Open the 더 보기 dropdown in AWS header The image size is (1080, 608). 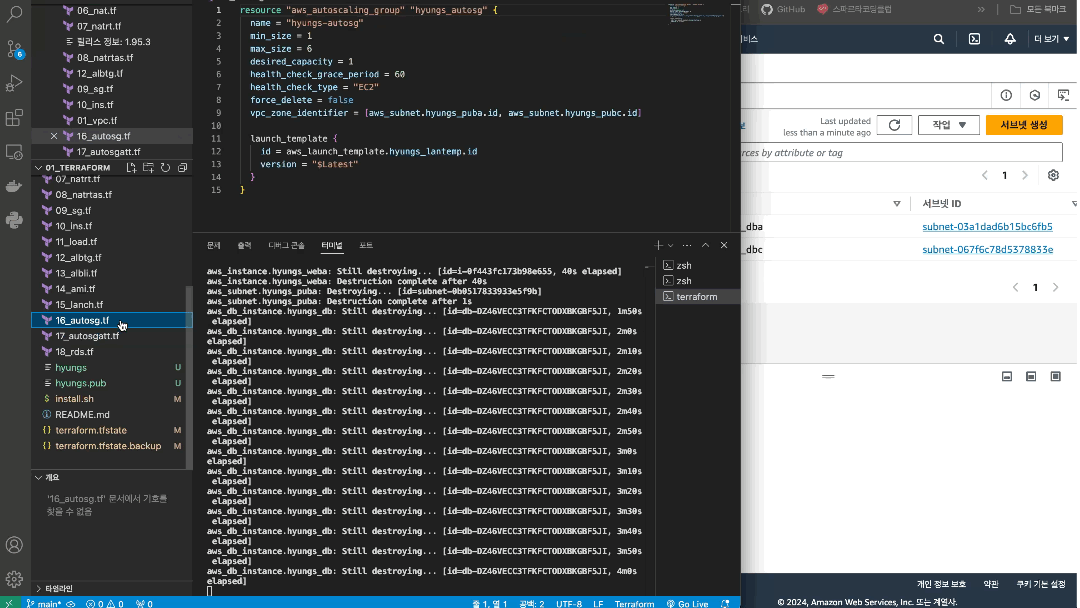click(x=1051, y=39)
